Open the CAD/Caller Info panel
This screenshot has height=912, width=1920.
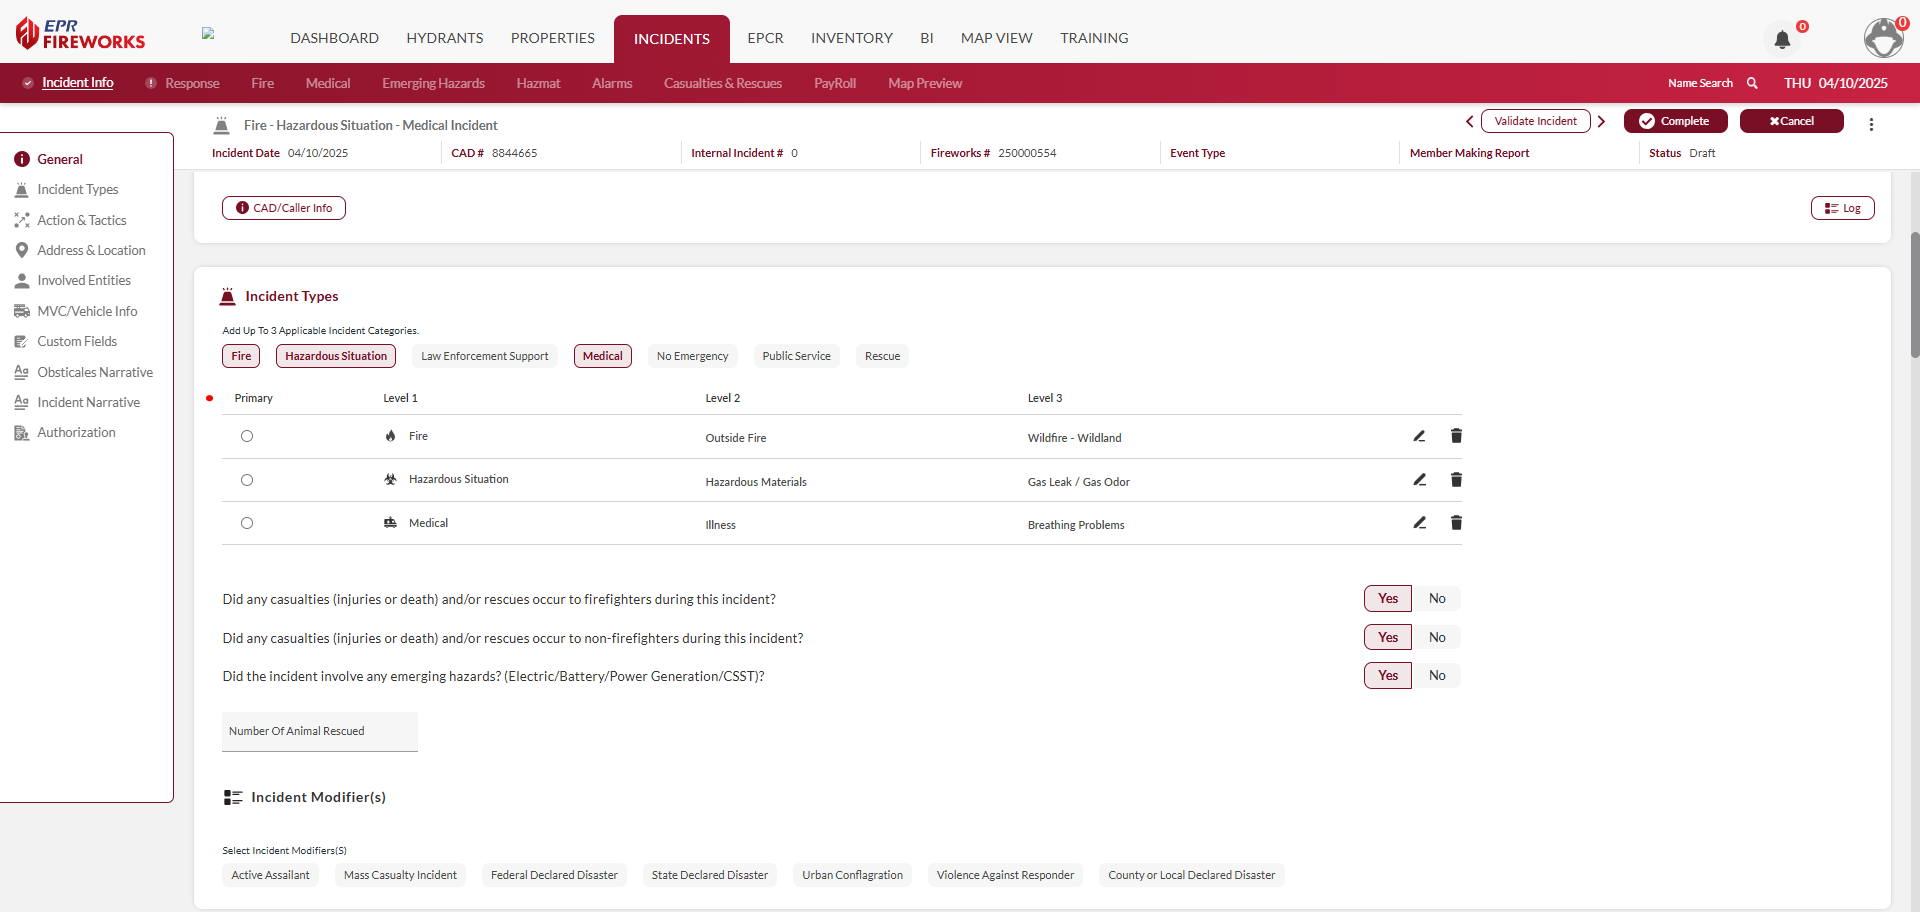[284, 208]
